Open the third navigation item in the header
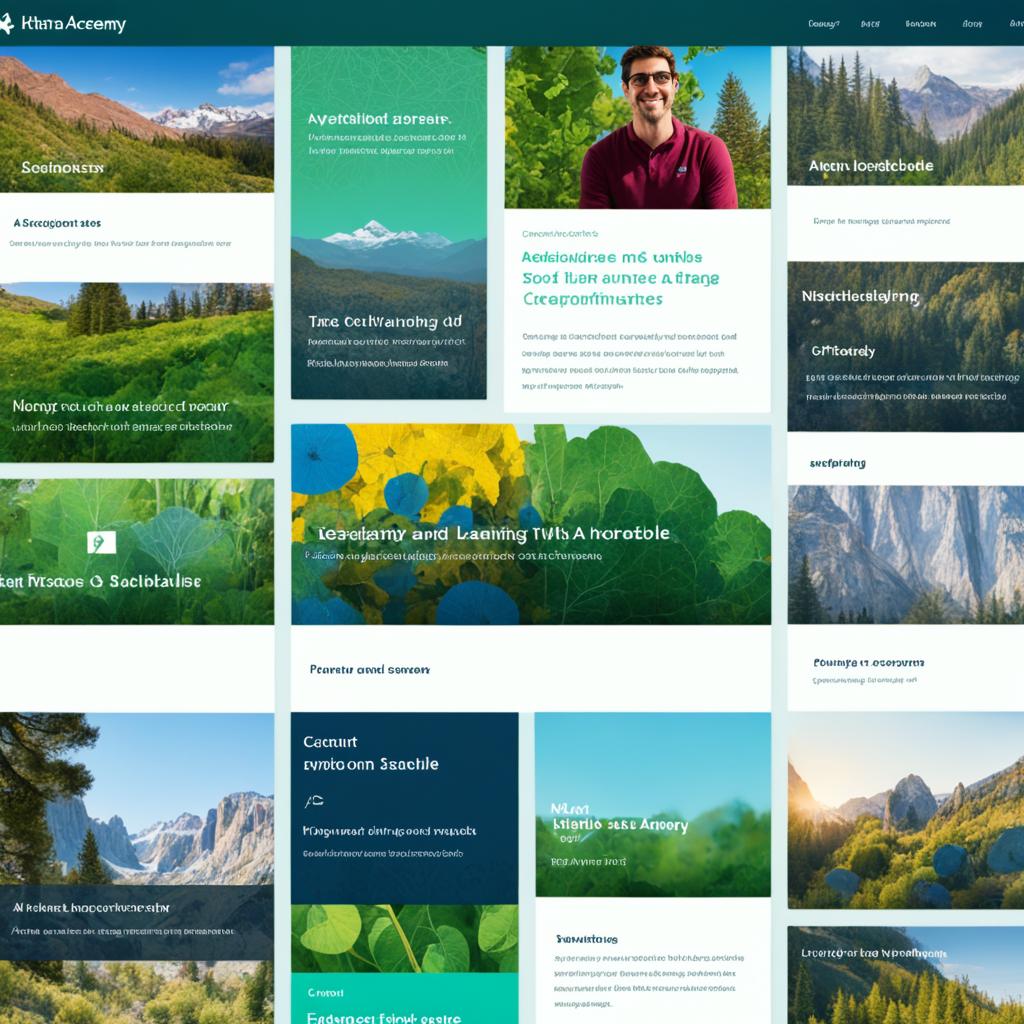This screenshot has width=1024, height=1024. pos(920,24)
